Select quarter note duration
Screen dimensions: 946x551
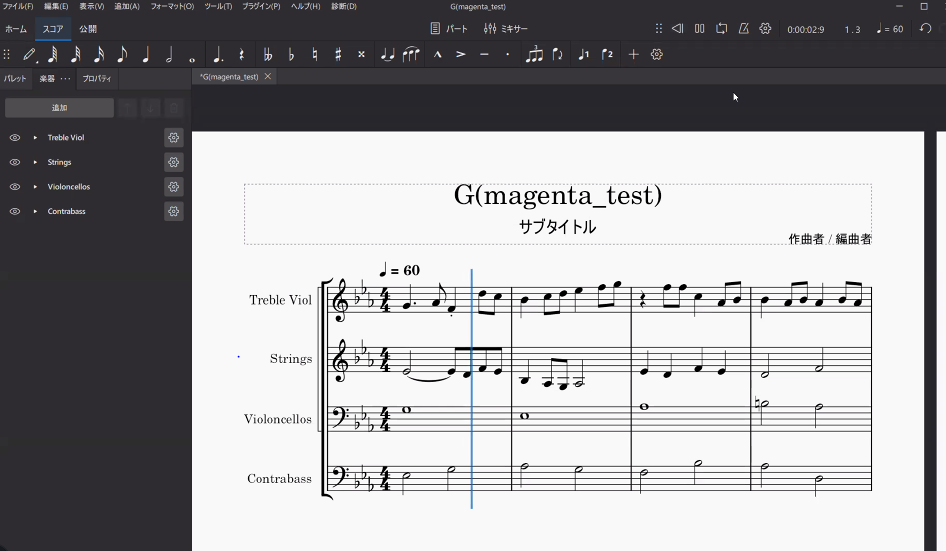(x=145, y=55)
